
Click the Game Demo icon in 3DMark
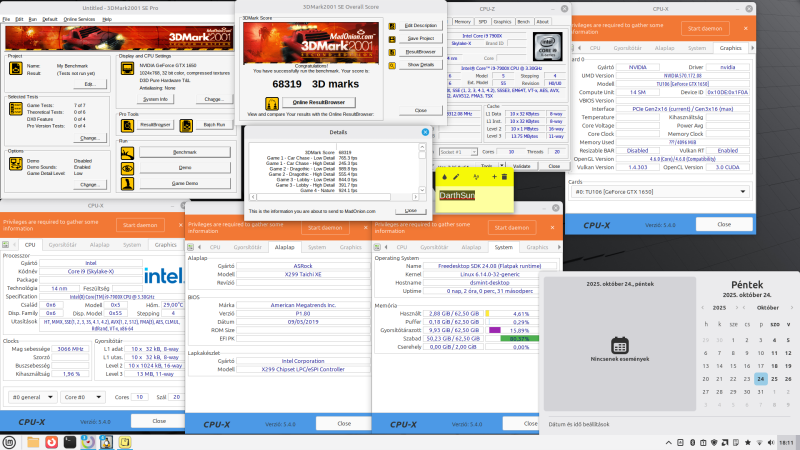click(127, 183)
